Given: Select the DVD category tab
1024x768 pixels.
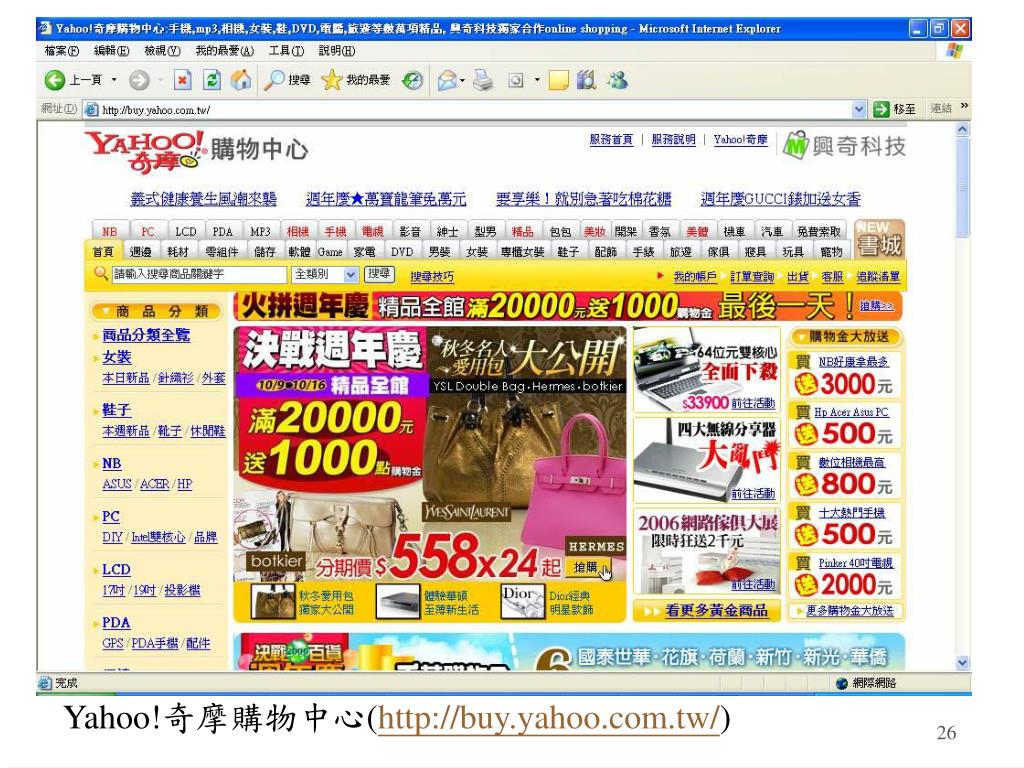Looking at the screenshot, I should coord(402,251).
